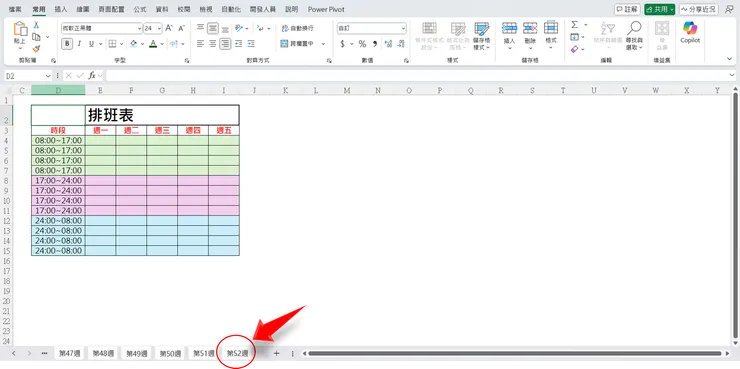The image size is (740, 369).
Task: Click the 自動換行 wrap text button
Action: tap(297, 28)
